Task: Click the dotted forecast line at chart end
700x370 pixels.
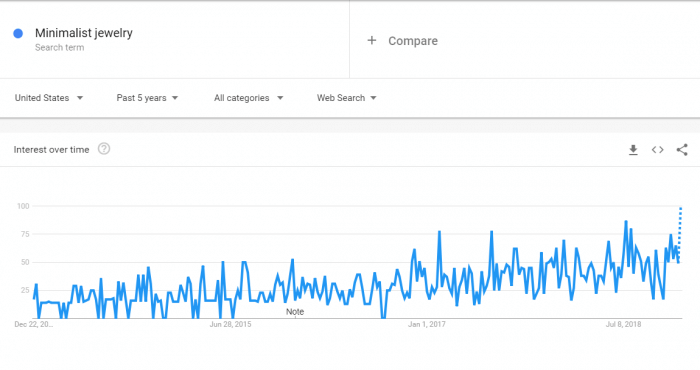Action: [680, 234]
